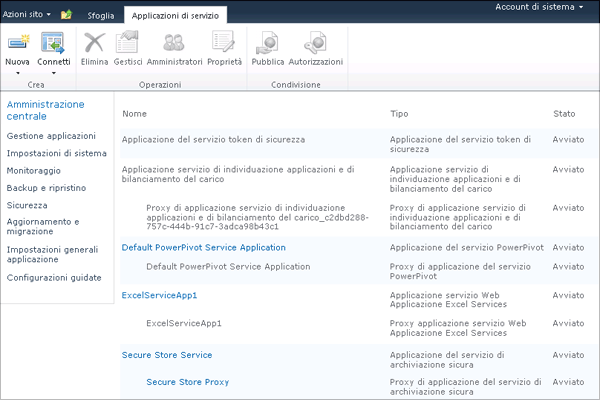Click the navigate up folder icon
Viewport: 600px width, 400px height.
(66, 15)
